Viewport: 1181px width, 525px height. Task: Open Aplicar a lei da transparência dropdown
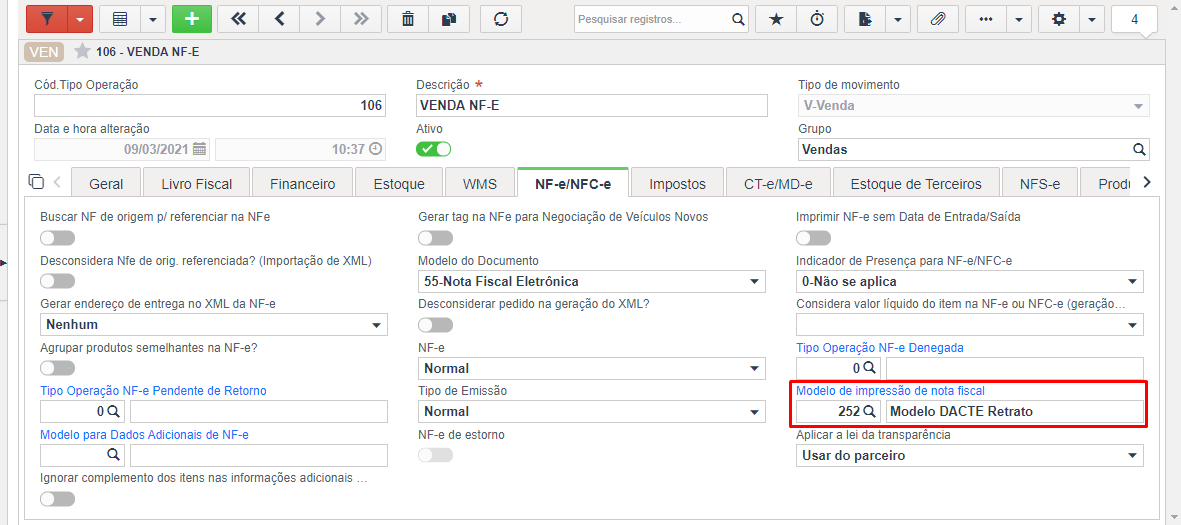(969, 456)
